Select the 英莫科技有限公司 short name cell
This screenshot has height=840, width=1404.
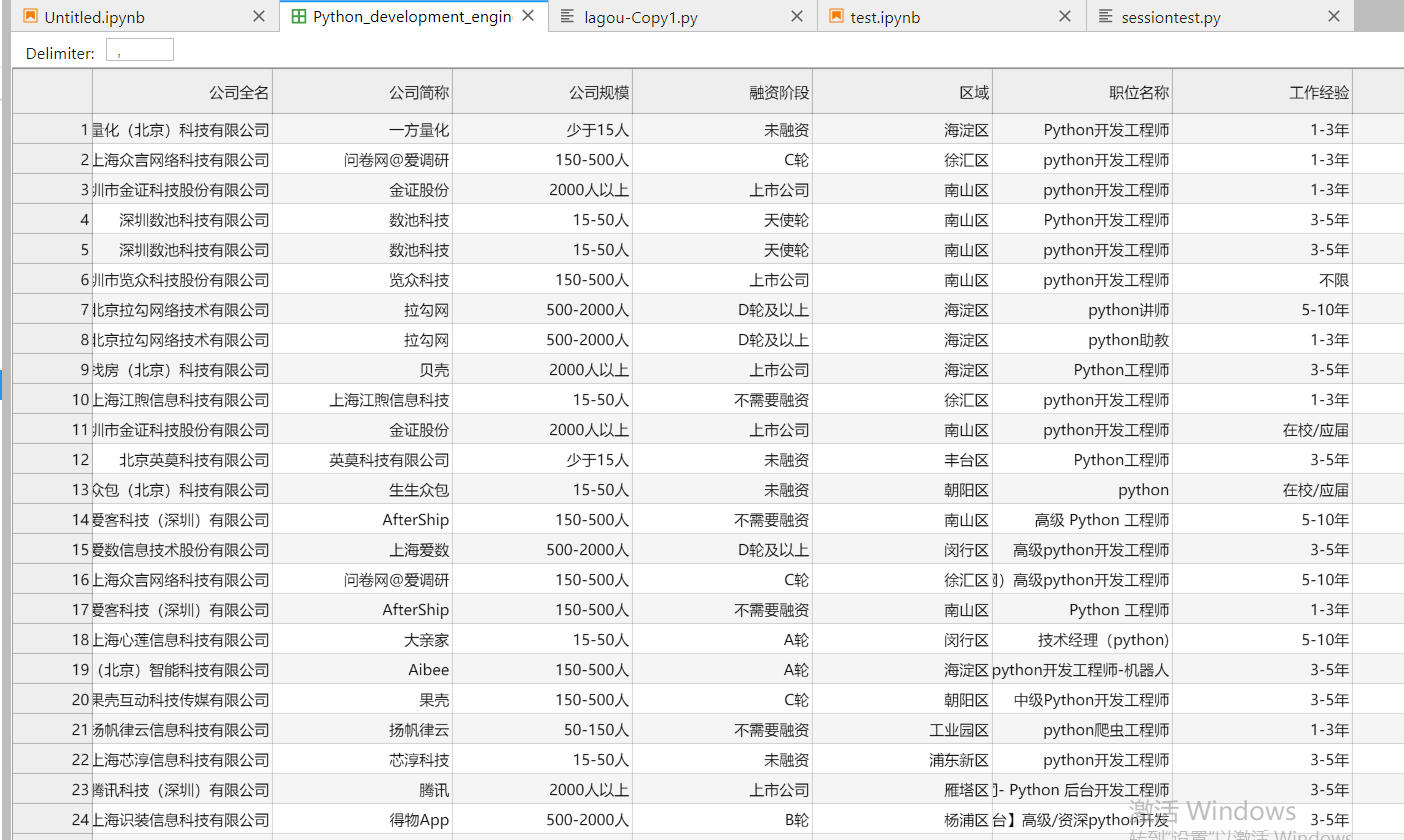click(x=362, y=460)
